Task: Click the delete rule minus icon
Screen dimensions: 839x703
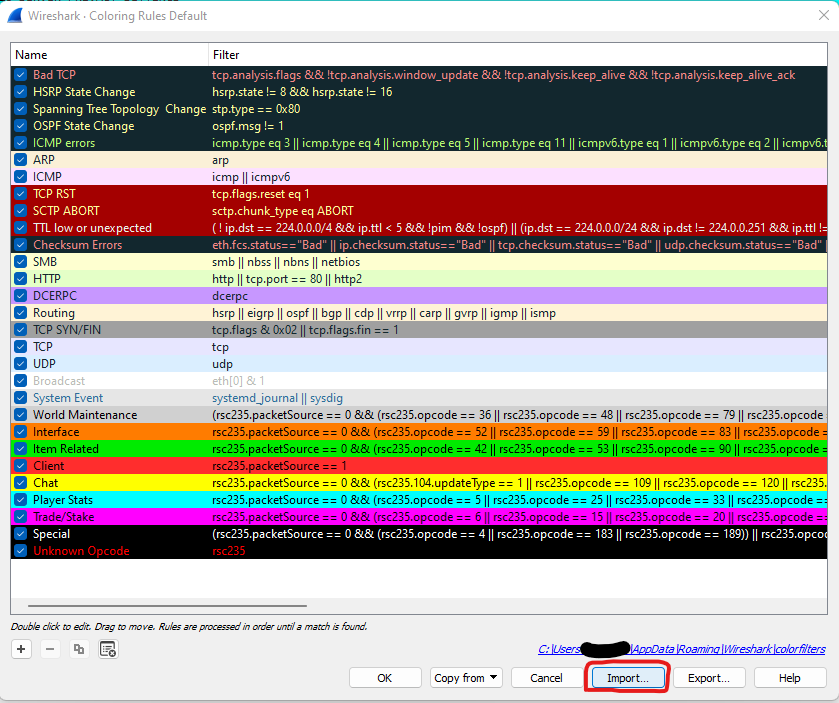Action: (50, 649)
